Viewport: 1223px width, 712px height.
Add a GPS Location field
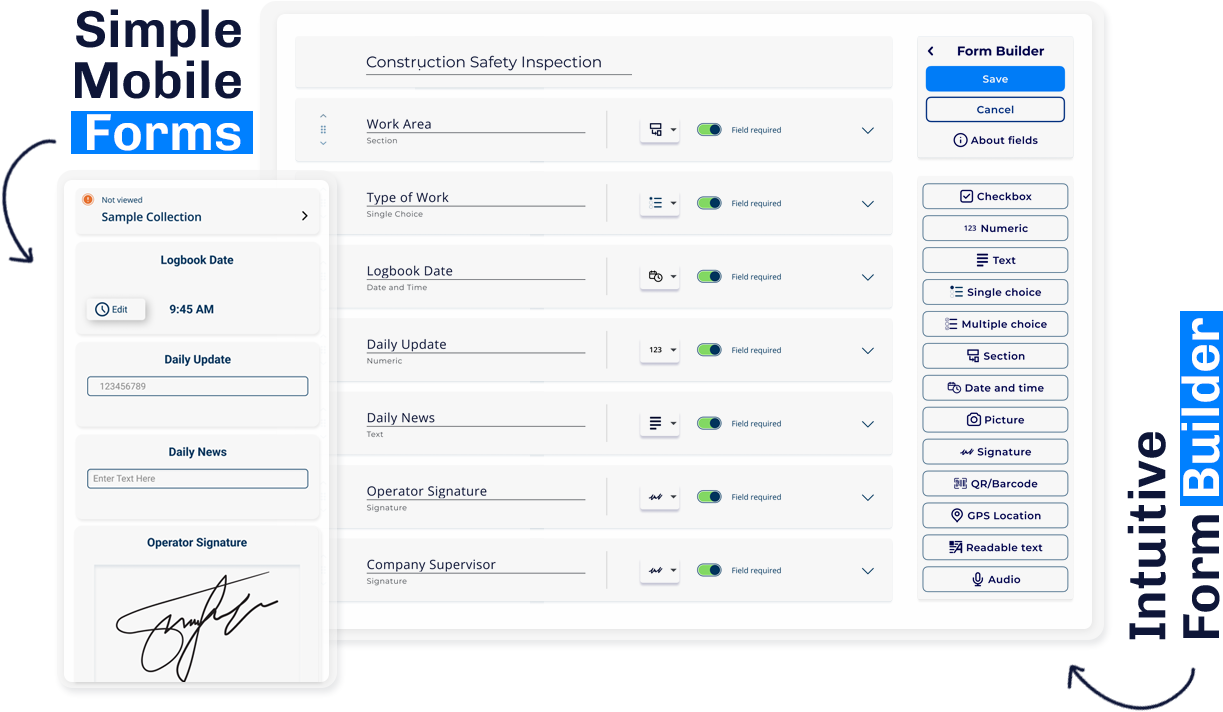[994, 515]
